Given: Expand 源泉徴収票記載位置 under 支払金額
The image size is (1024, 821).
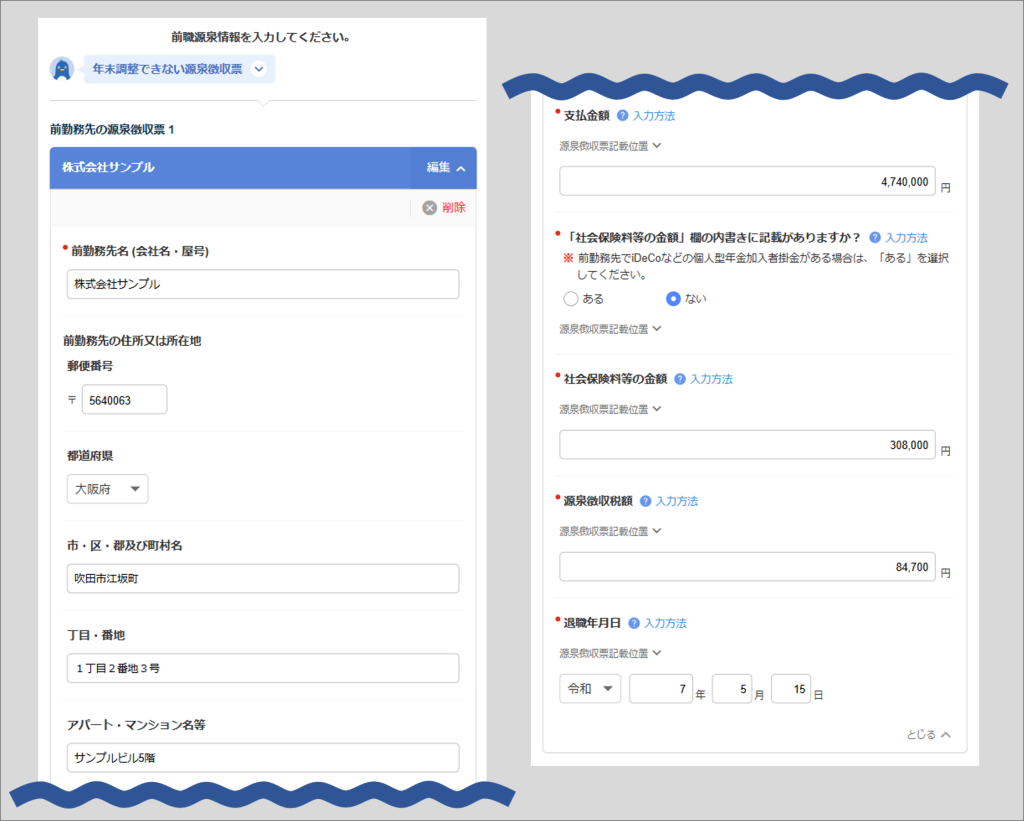Looking at the screenshot, I should 610,146.
